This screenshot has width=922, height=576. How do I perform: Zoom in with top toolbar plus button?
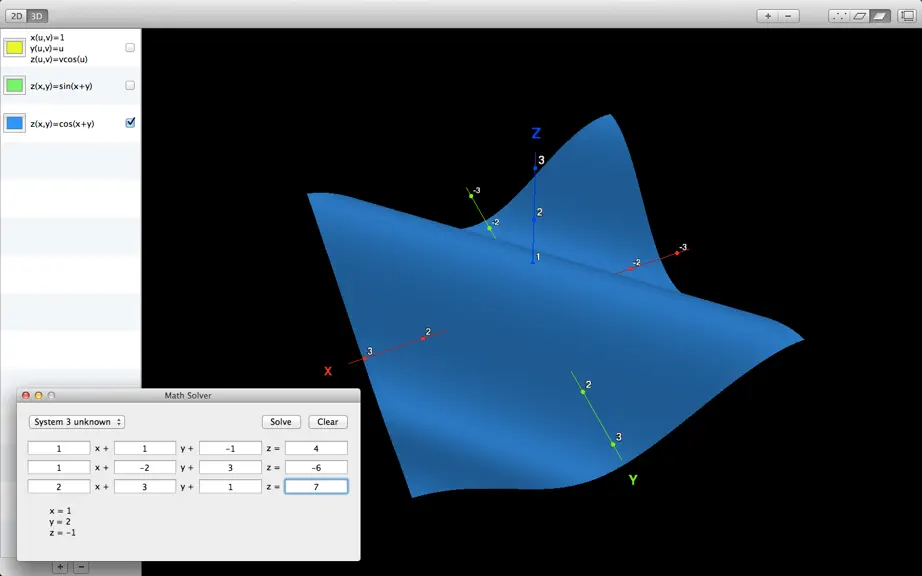[x=767, y=16]
